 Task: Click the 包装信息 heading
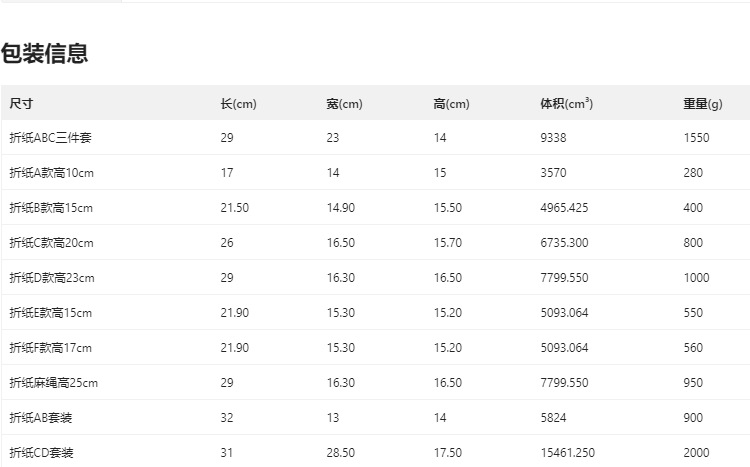(45, 54)
